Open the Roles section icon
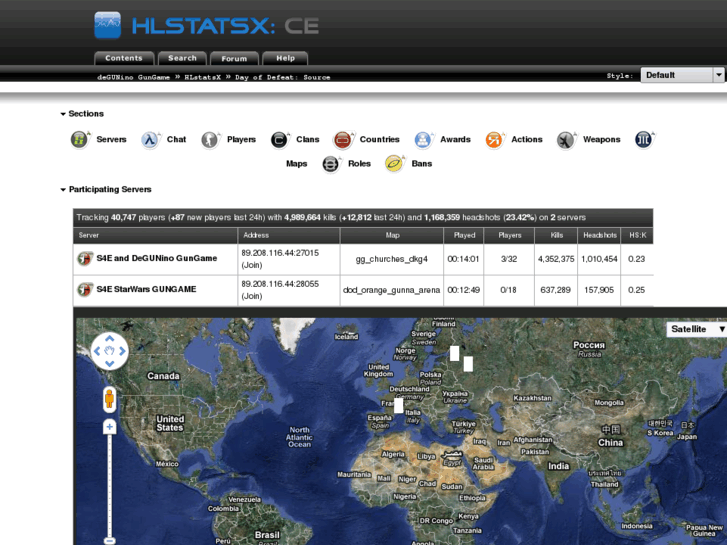Viewport: 727px width, 545px height. [331, 164]
